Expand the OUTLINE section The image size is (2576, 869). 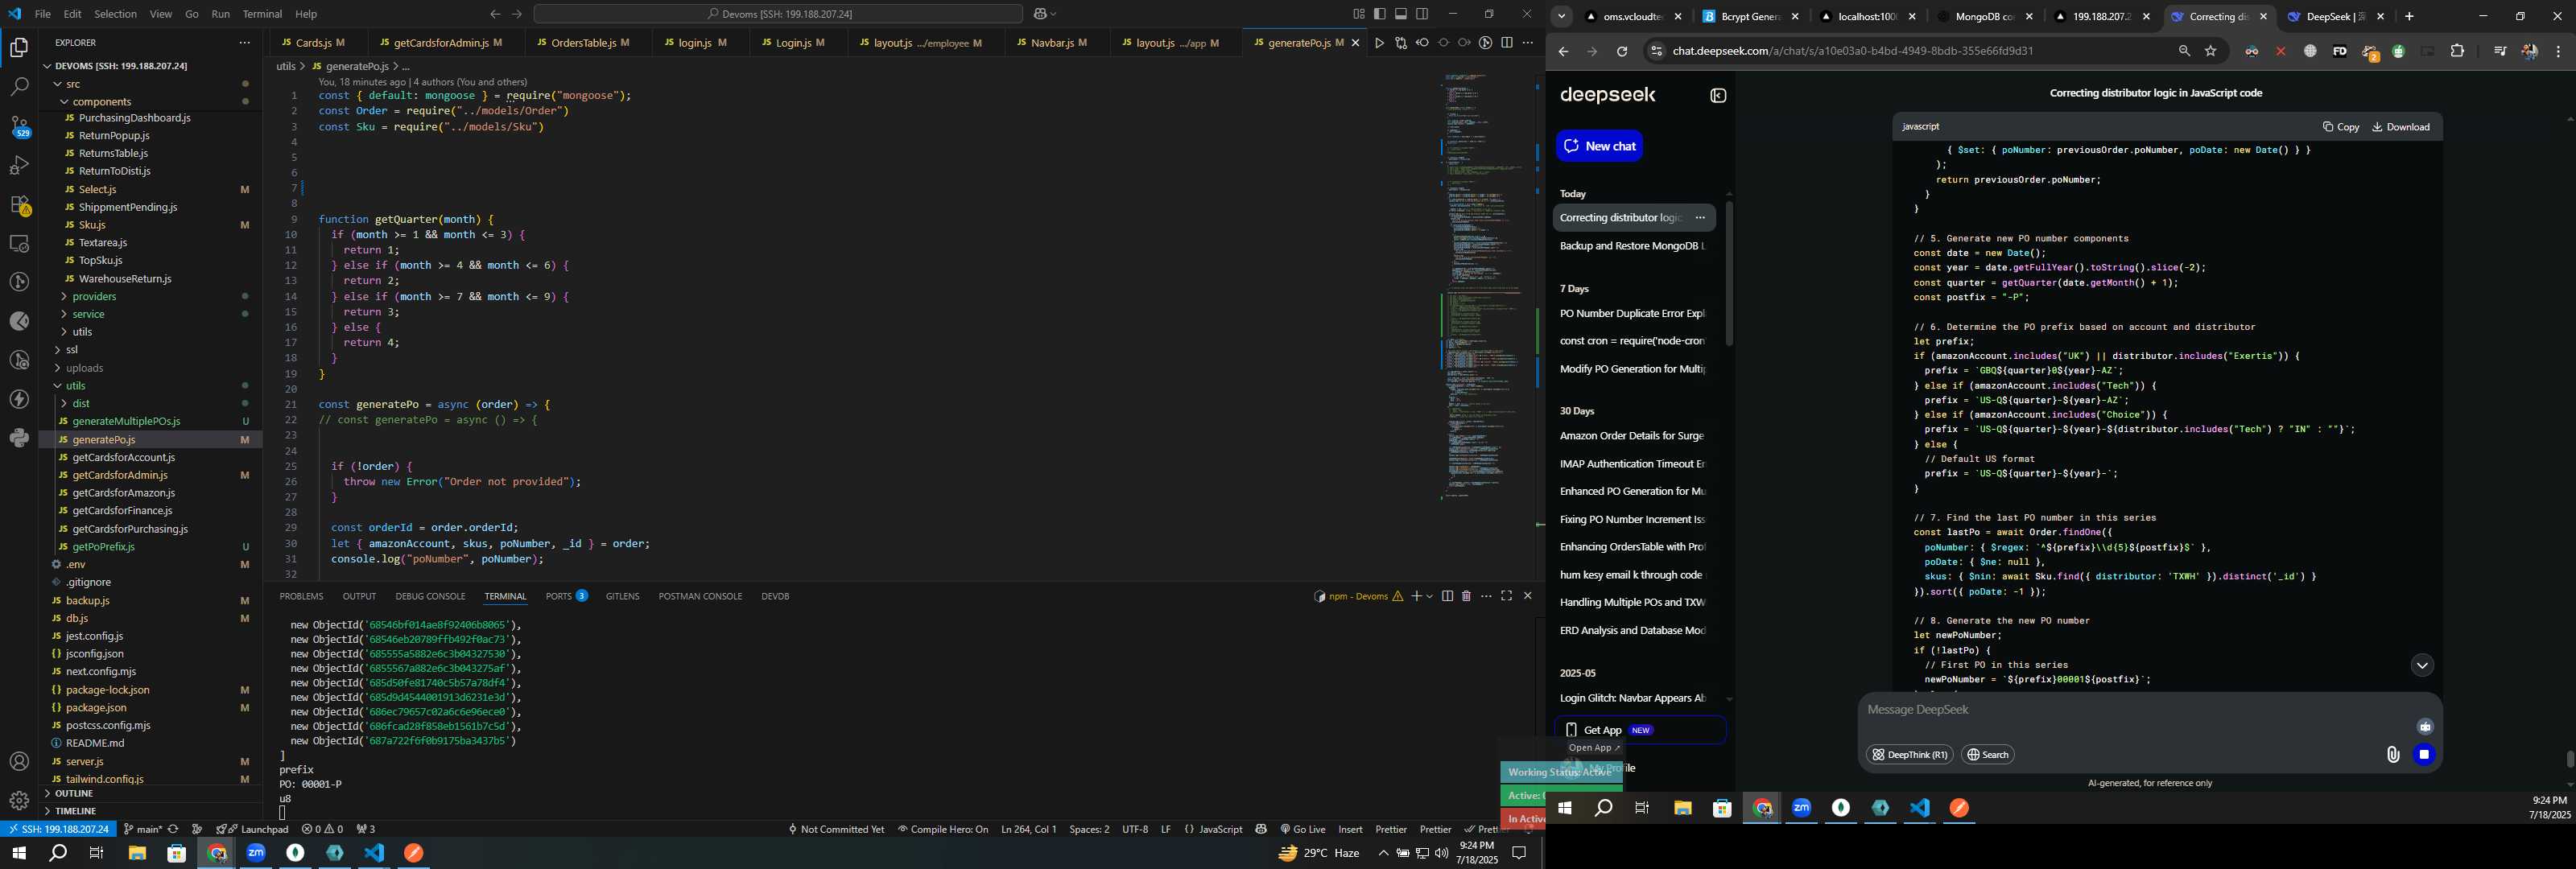74,794
